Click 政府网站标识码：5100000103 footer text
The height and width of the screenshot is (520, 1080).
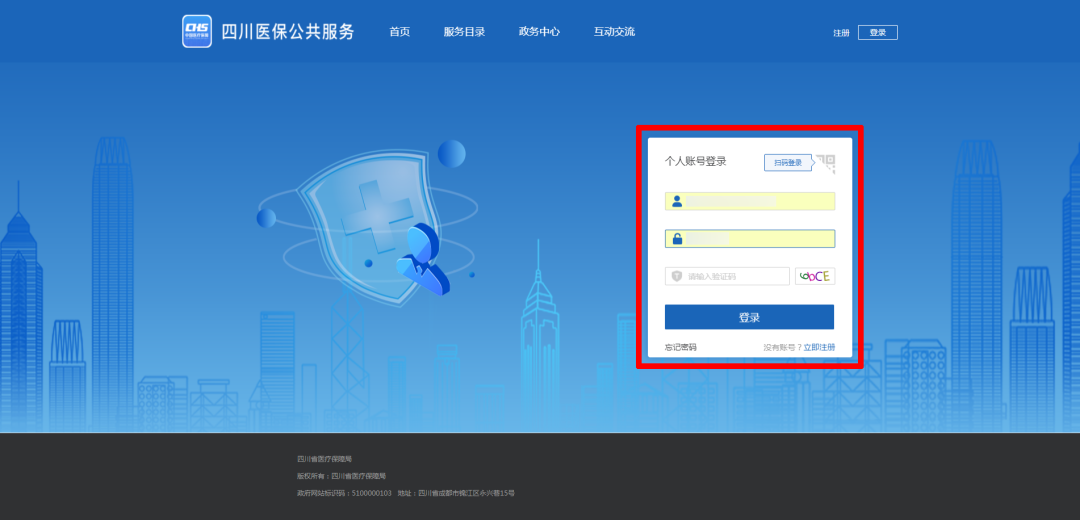click(x=344, y=493)
